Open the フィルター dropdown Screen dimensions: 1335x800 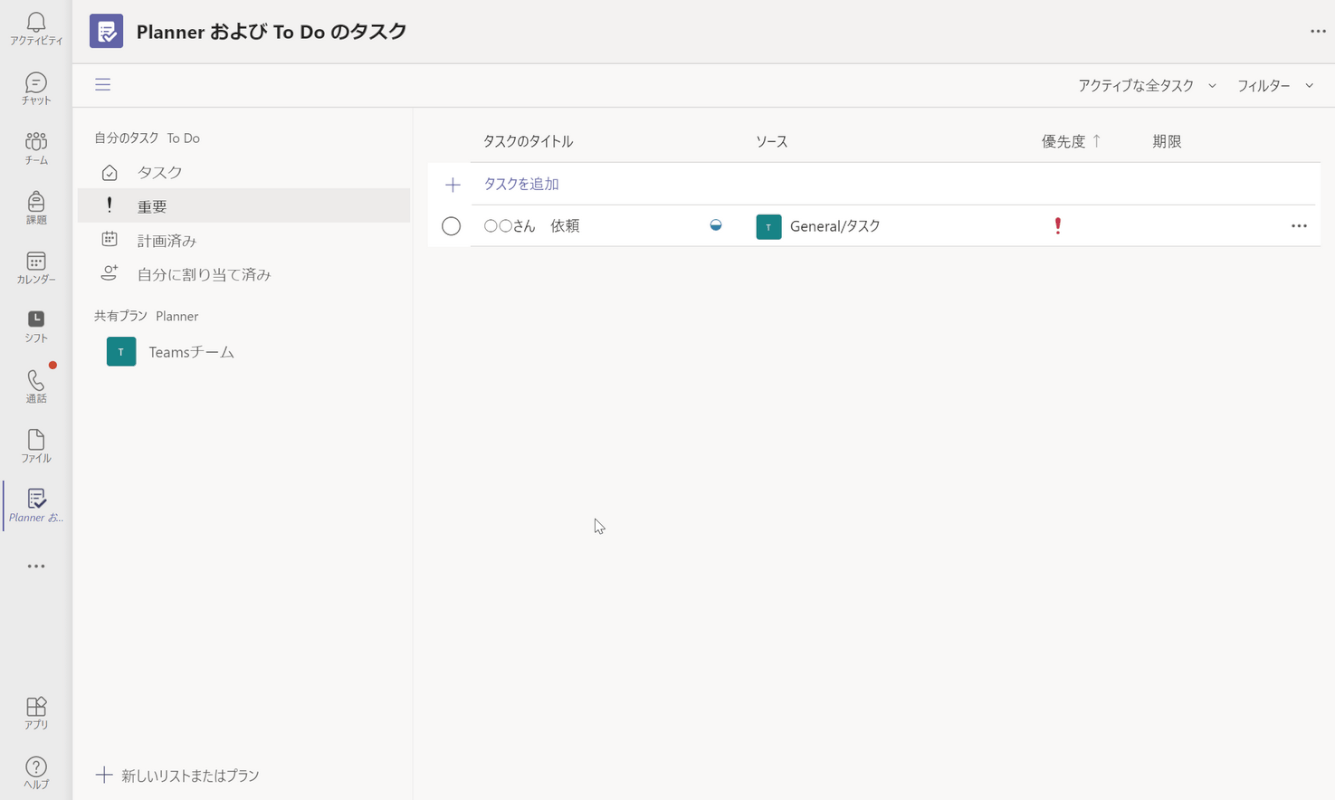tap(1275, 86)
